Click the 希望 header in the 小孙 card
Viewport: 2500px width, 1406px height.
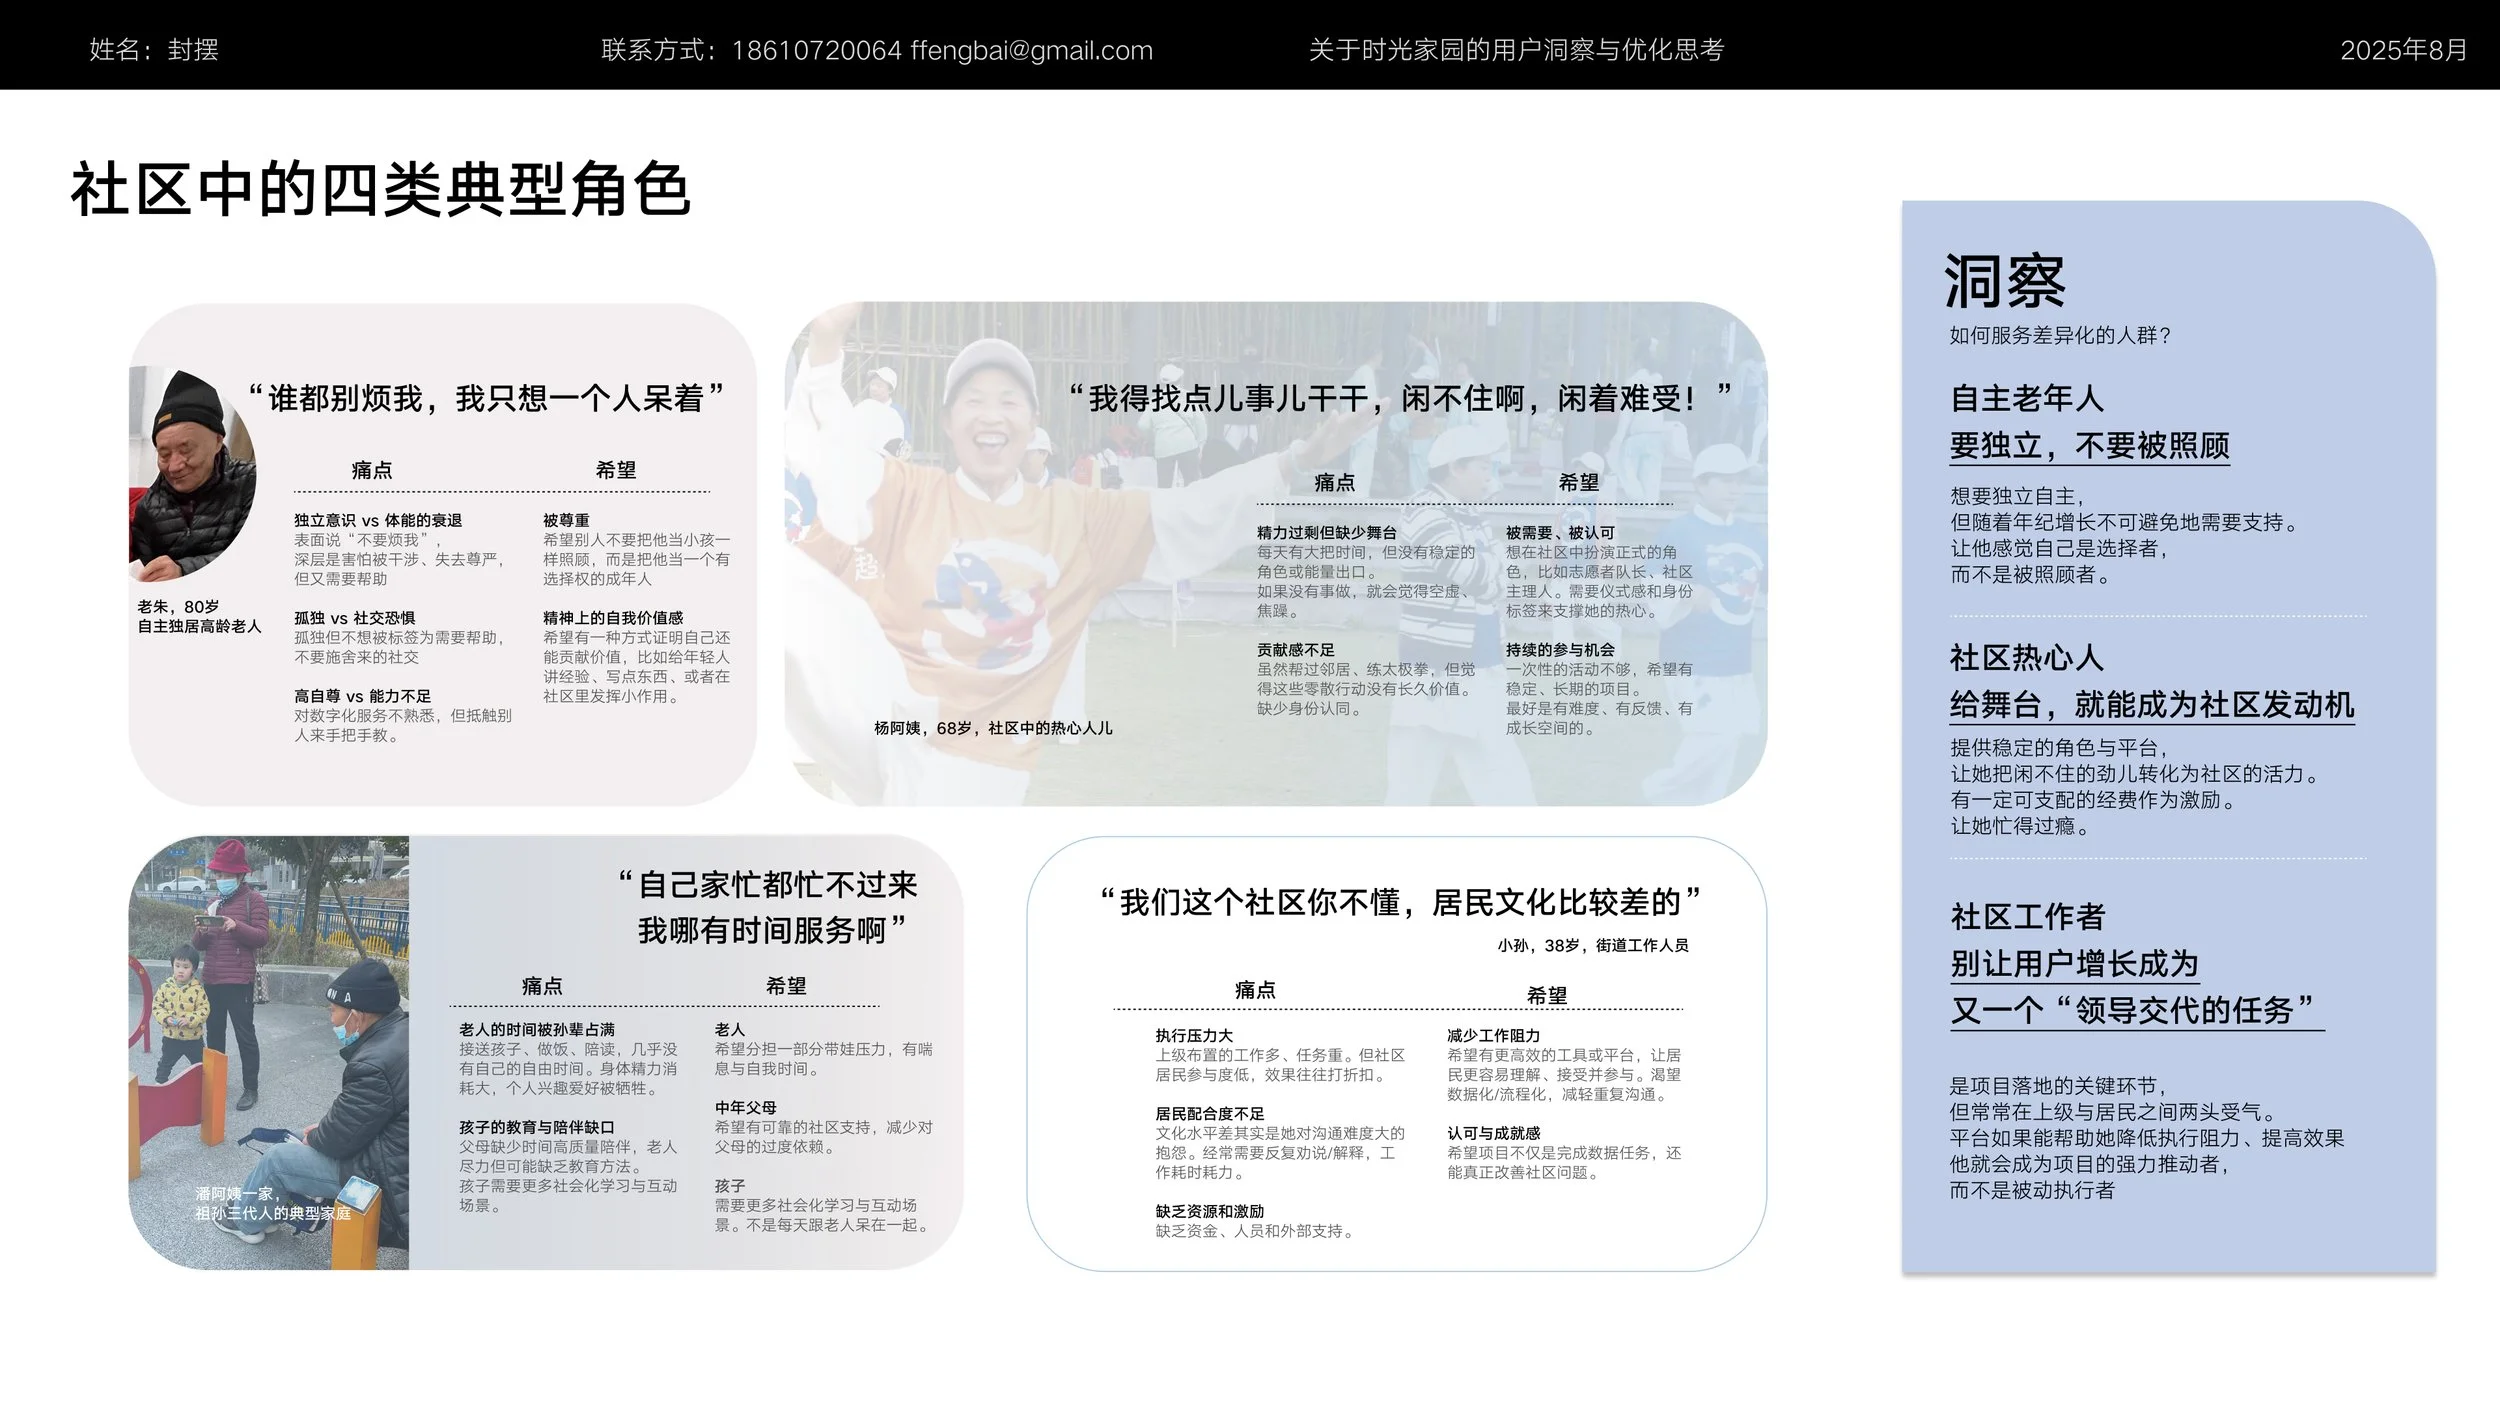tap(1546, 995)
